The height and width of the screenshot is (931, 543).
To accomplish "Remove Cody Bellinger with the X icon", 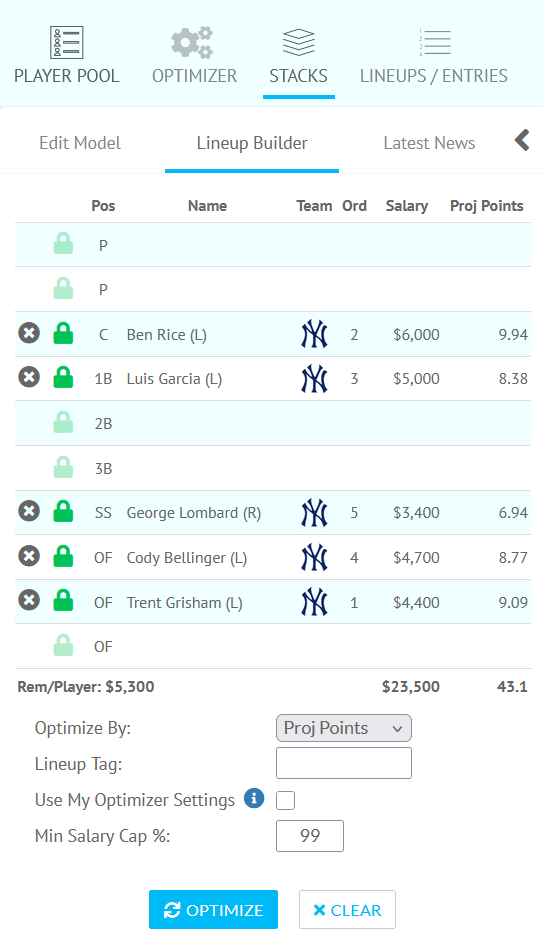I will click(x=29, y=556).
